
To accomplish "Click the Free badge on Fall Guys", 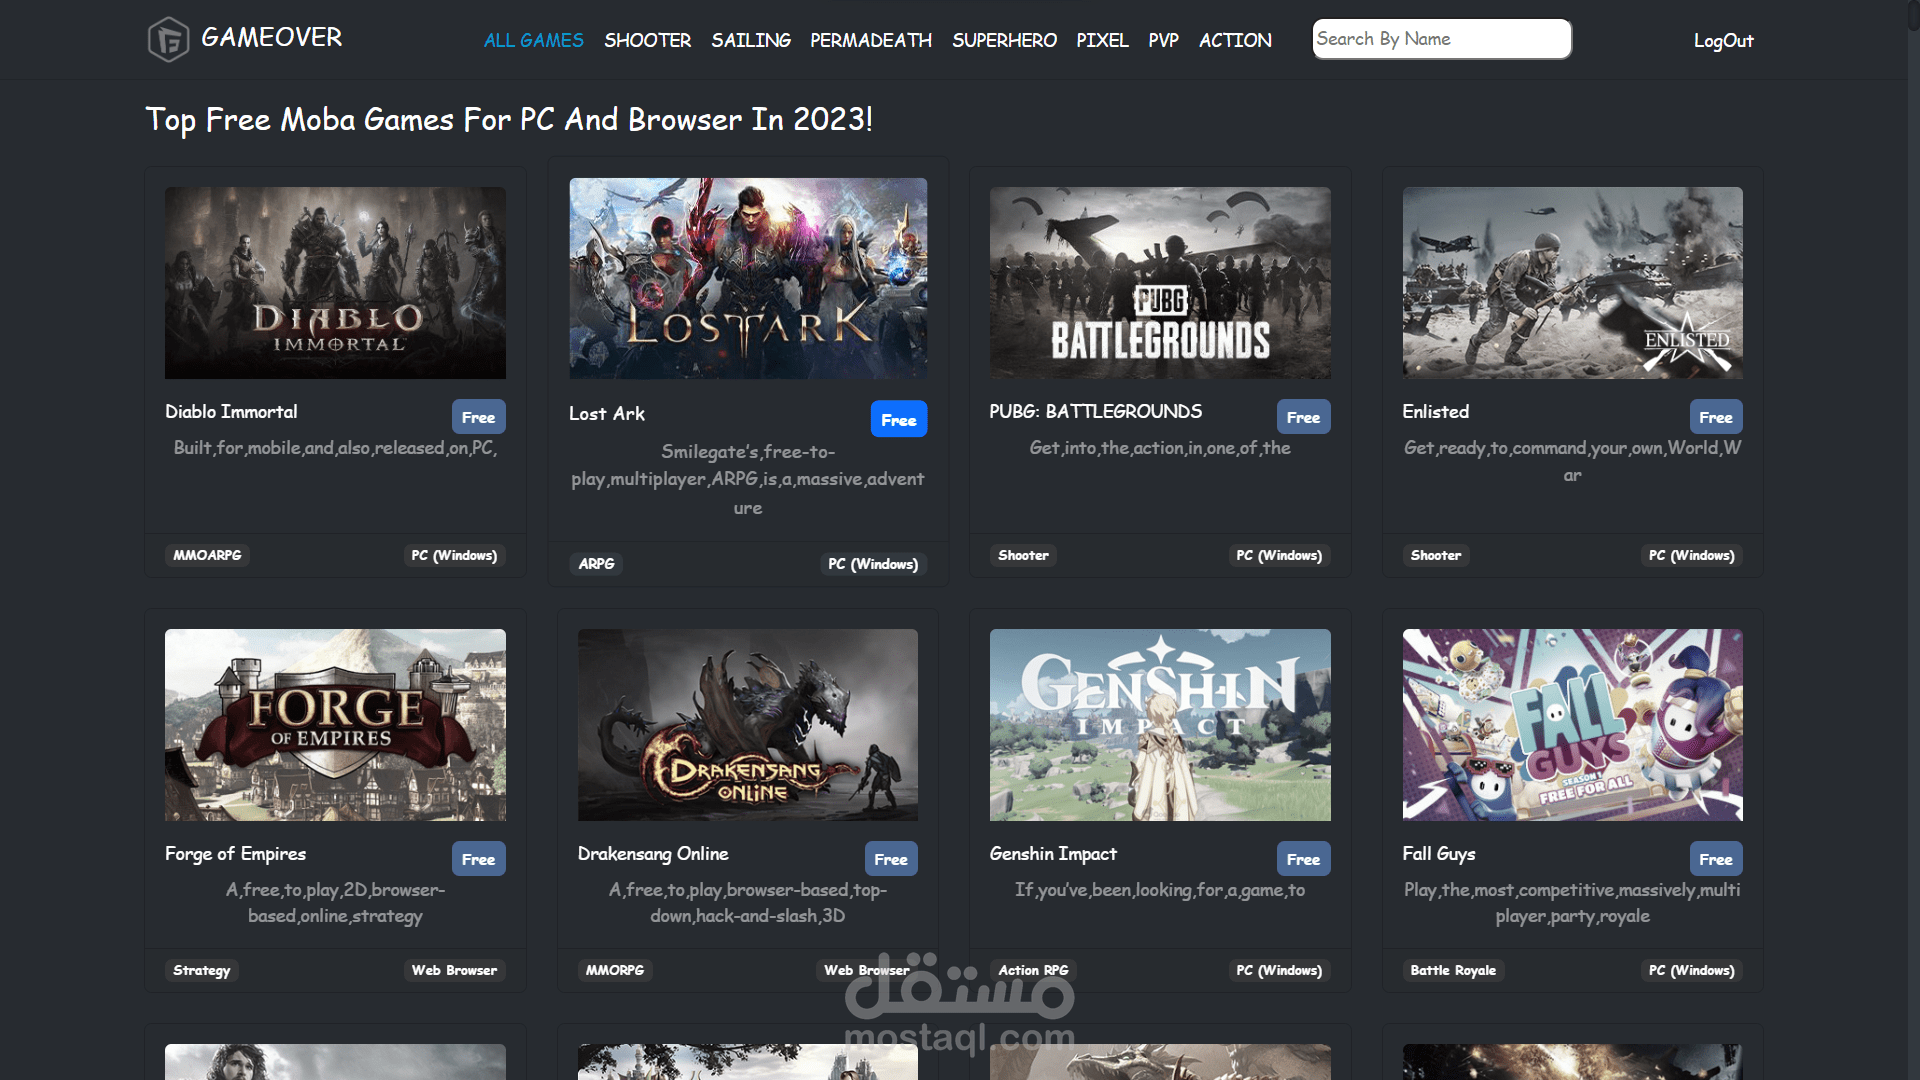I will [1716, 859].
